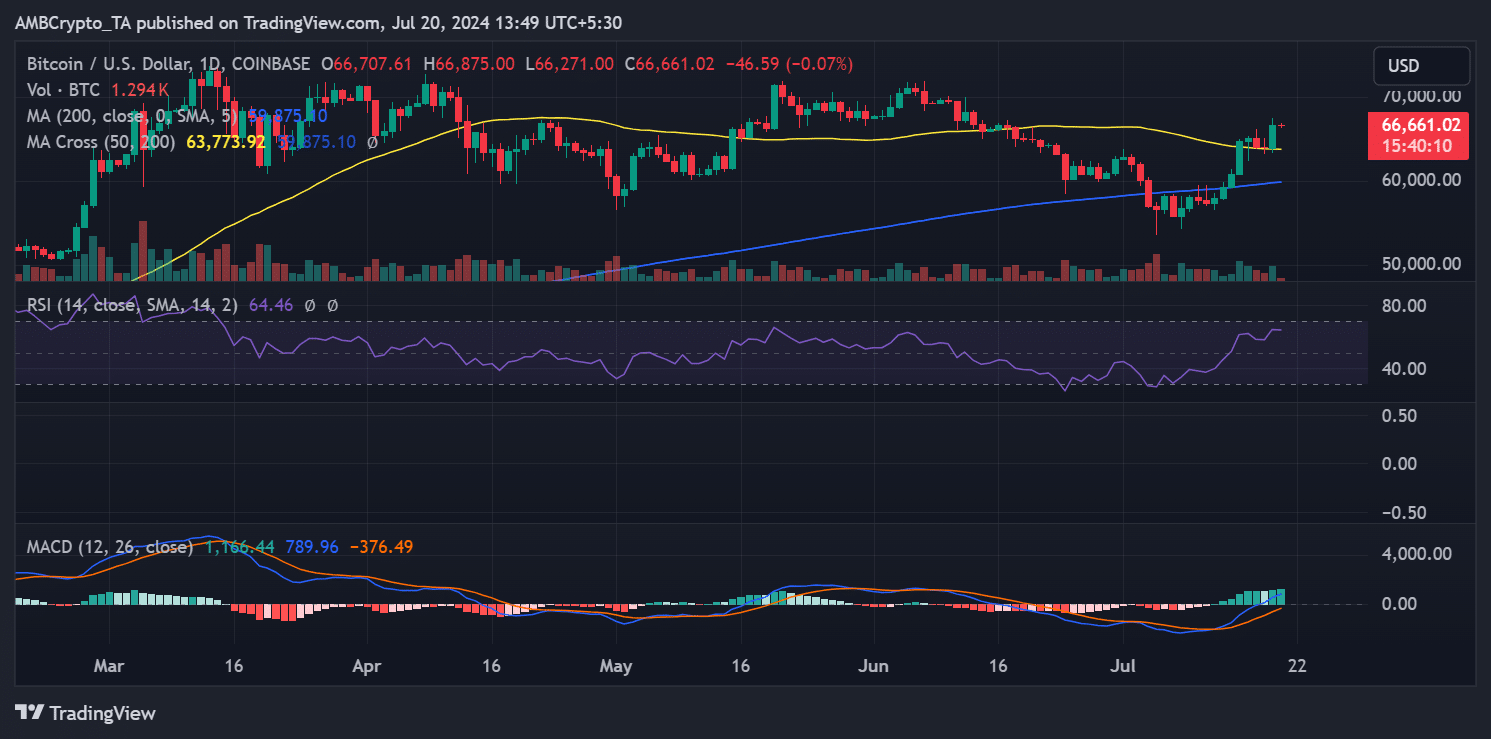Click the chart title 'Bitcoin / U.S. Dollar, 1D, COINBASE'
The image size is (1491, 739).
click(x=169, y=64)
